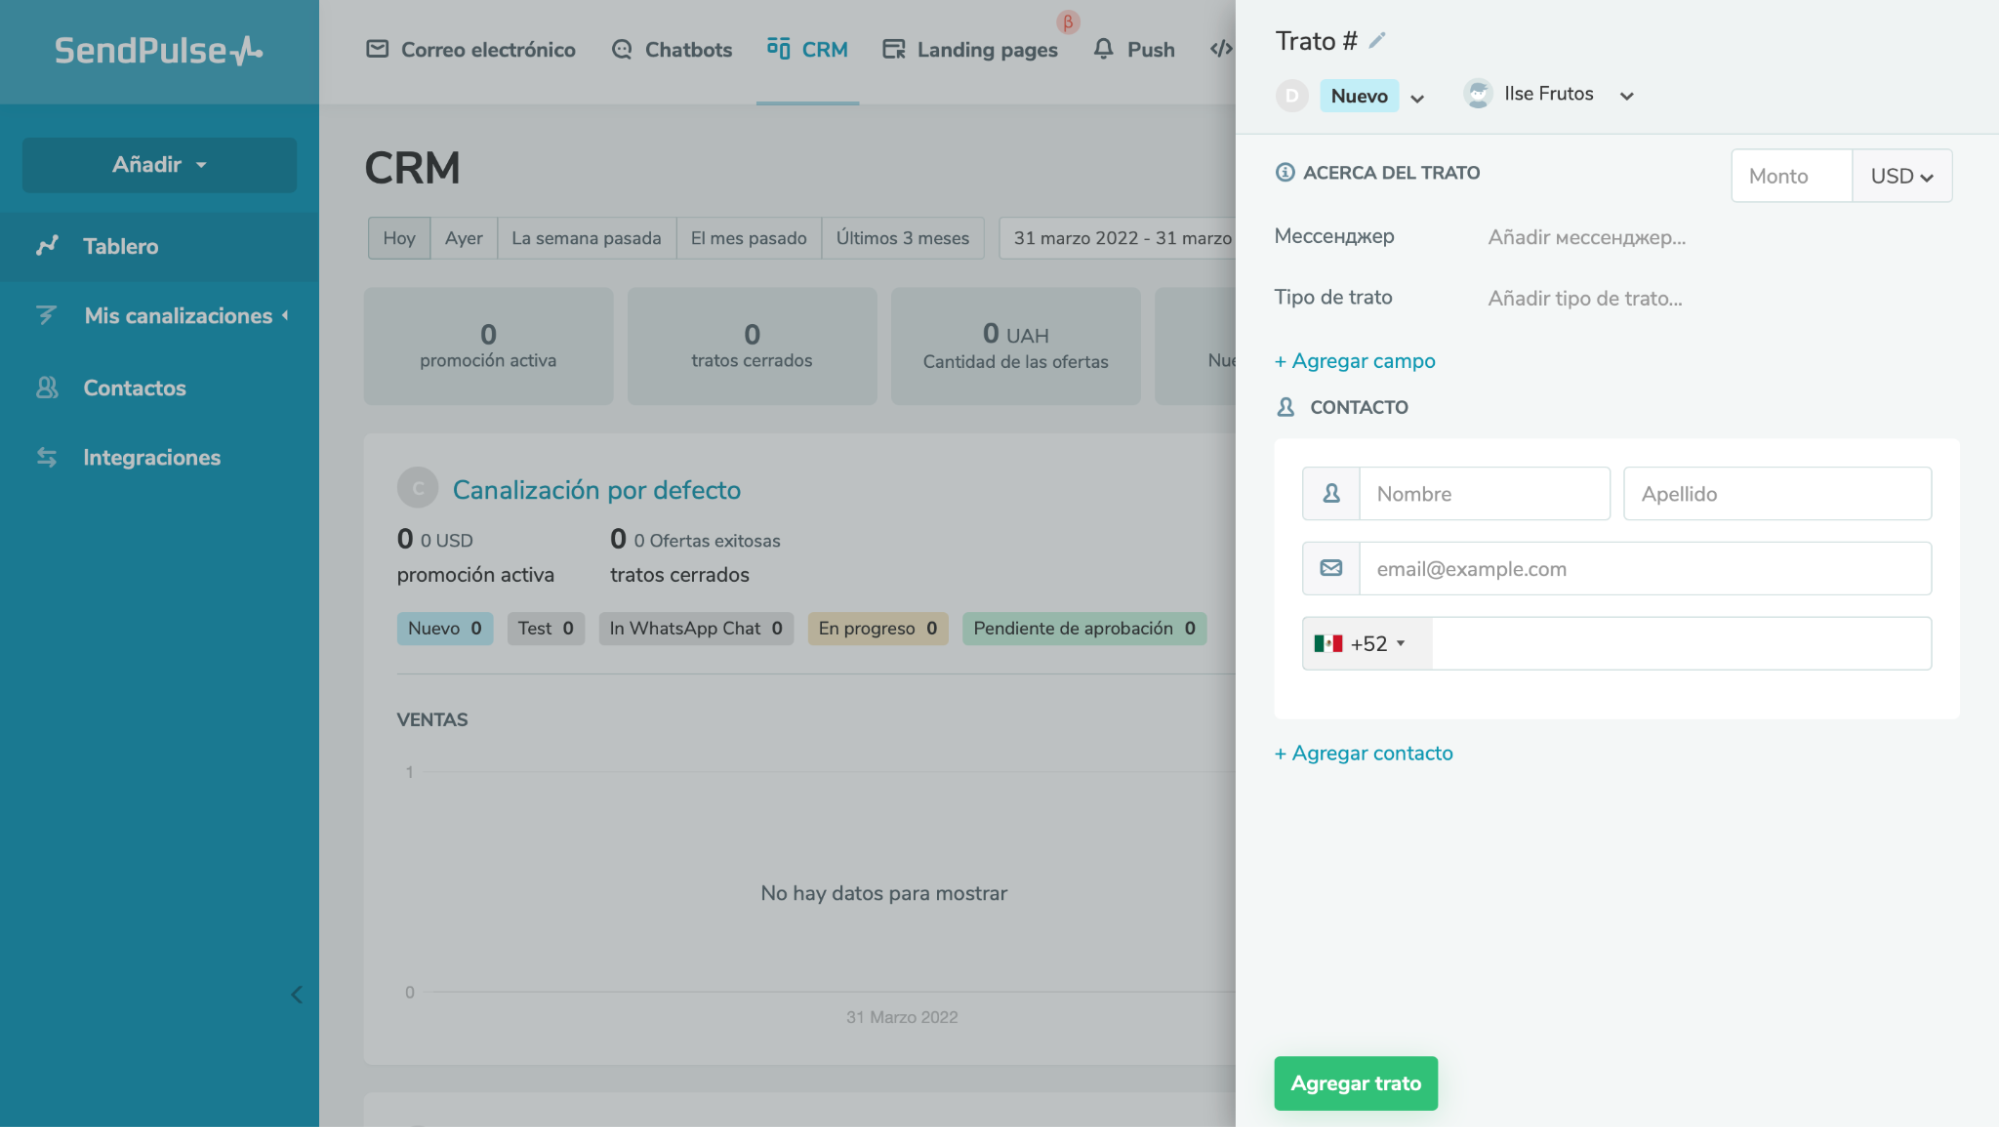Viewport: 1999px width, 1128px height.
Task: Click the Integraciones arrows icon in sidebar
Action: (47, 457)
